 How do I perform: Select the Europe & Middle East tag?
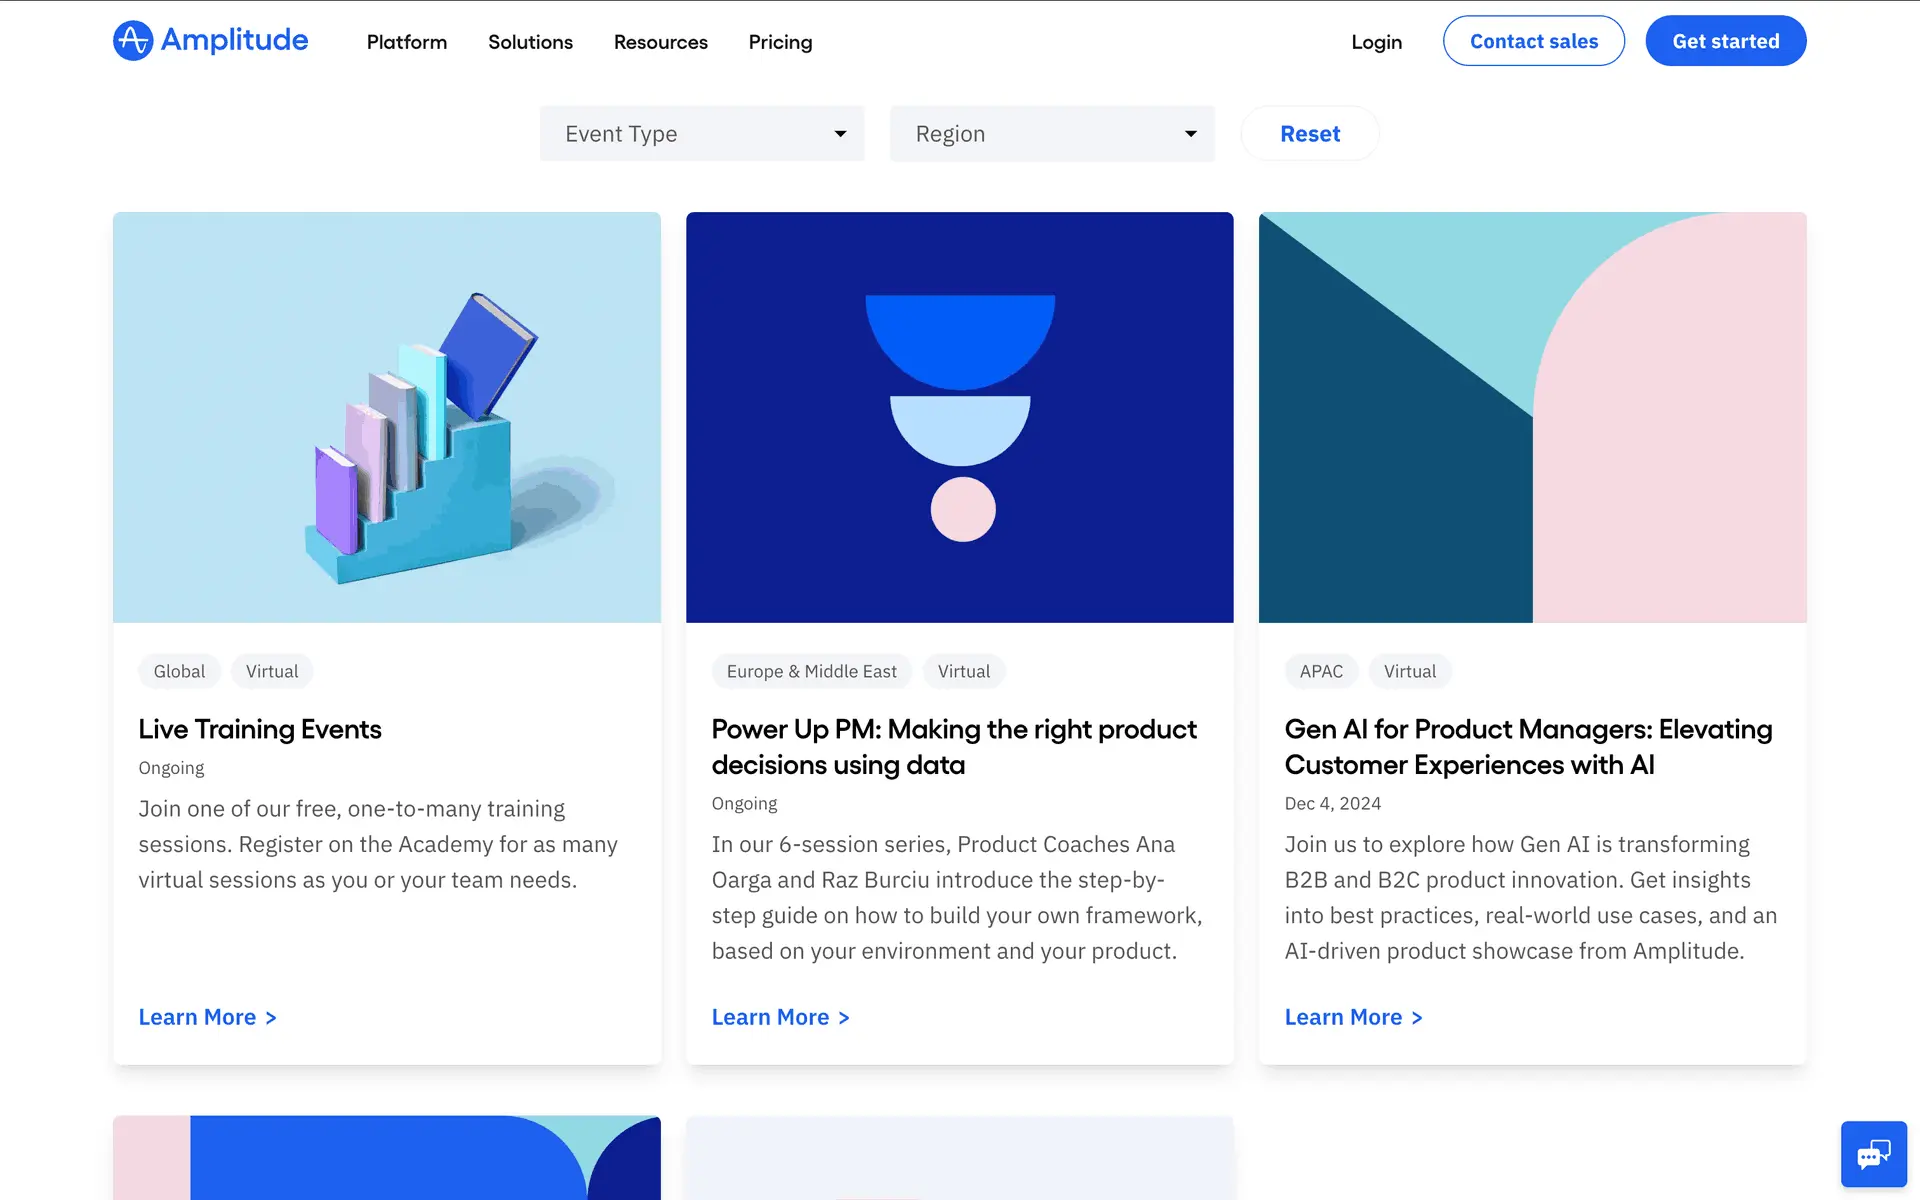point(811,672)
